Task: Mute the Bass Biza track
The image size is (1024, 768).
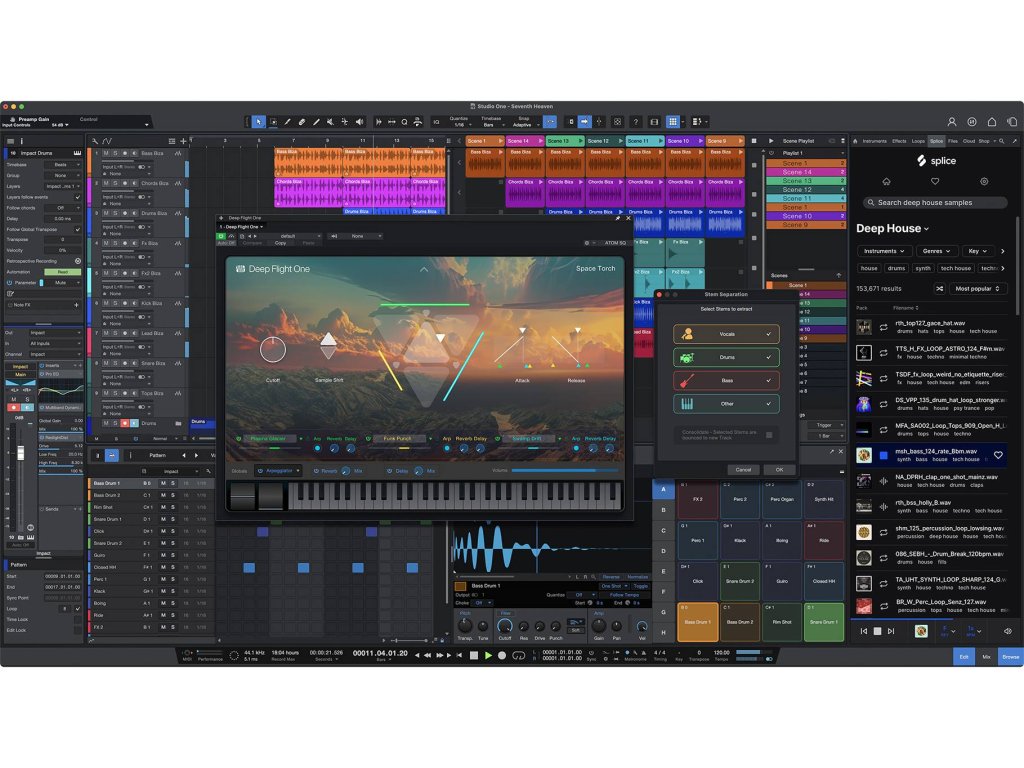Action: tap(106, 153)
